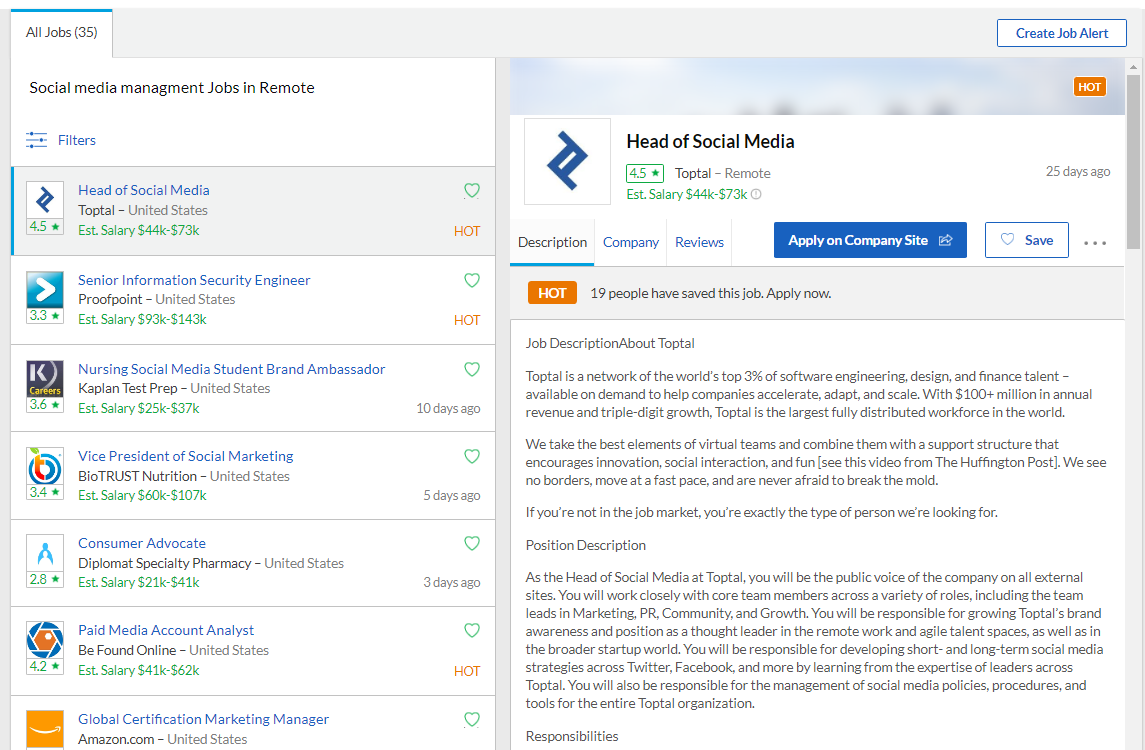
Task: Switch to the Reviews tab
Action: click(x=699, y=242)
